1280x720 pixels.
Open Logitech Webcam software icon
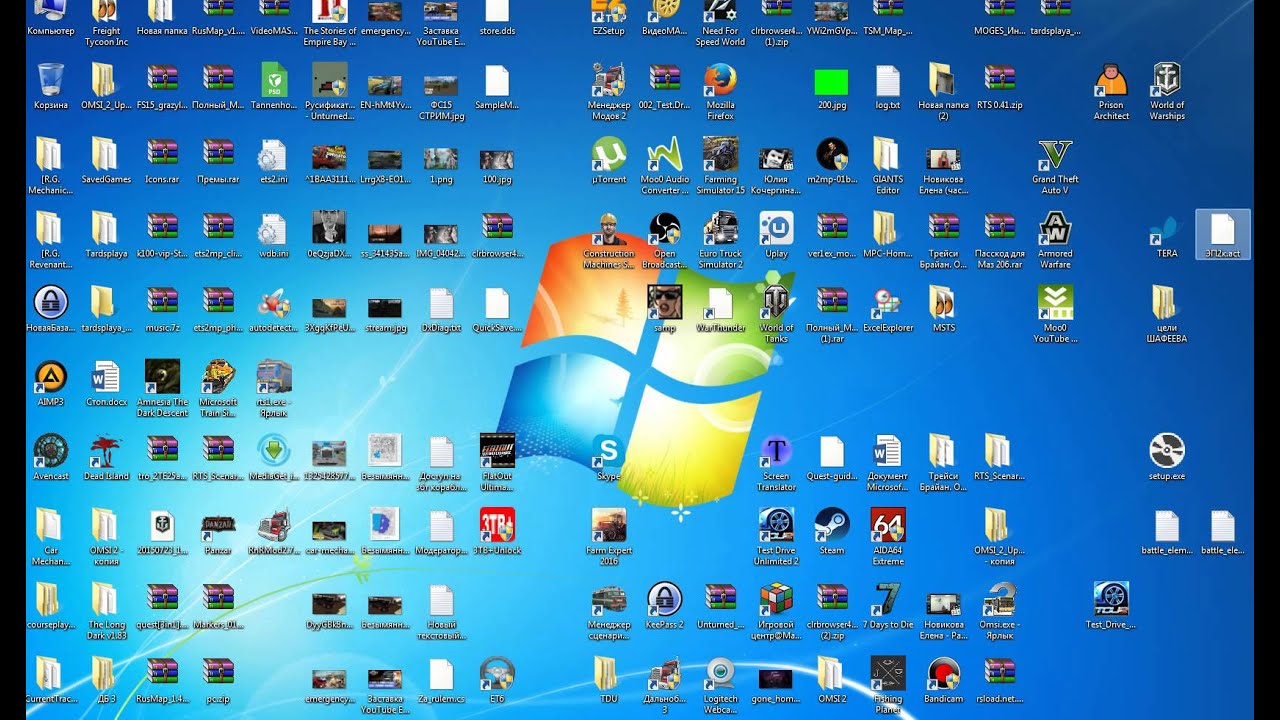pos(720,685)
